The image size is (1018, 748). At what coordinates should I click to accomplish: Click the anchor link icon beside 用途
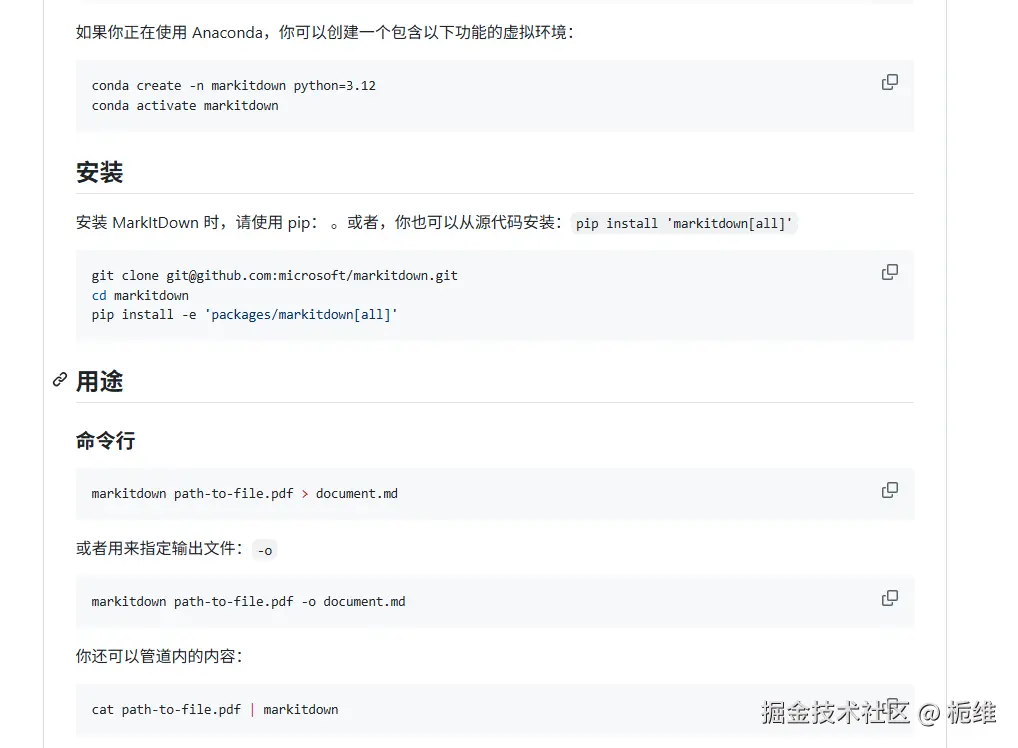coord(60,380)
